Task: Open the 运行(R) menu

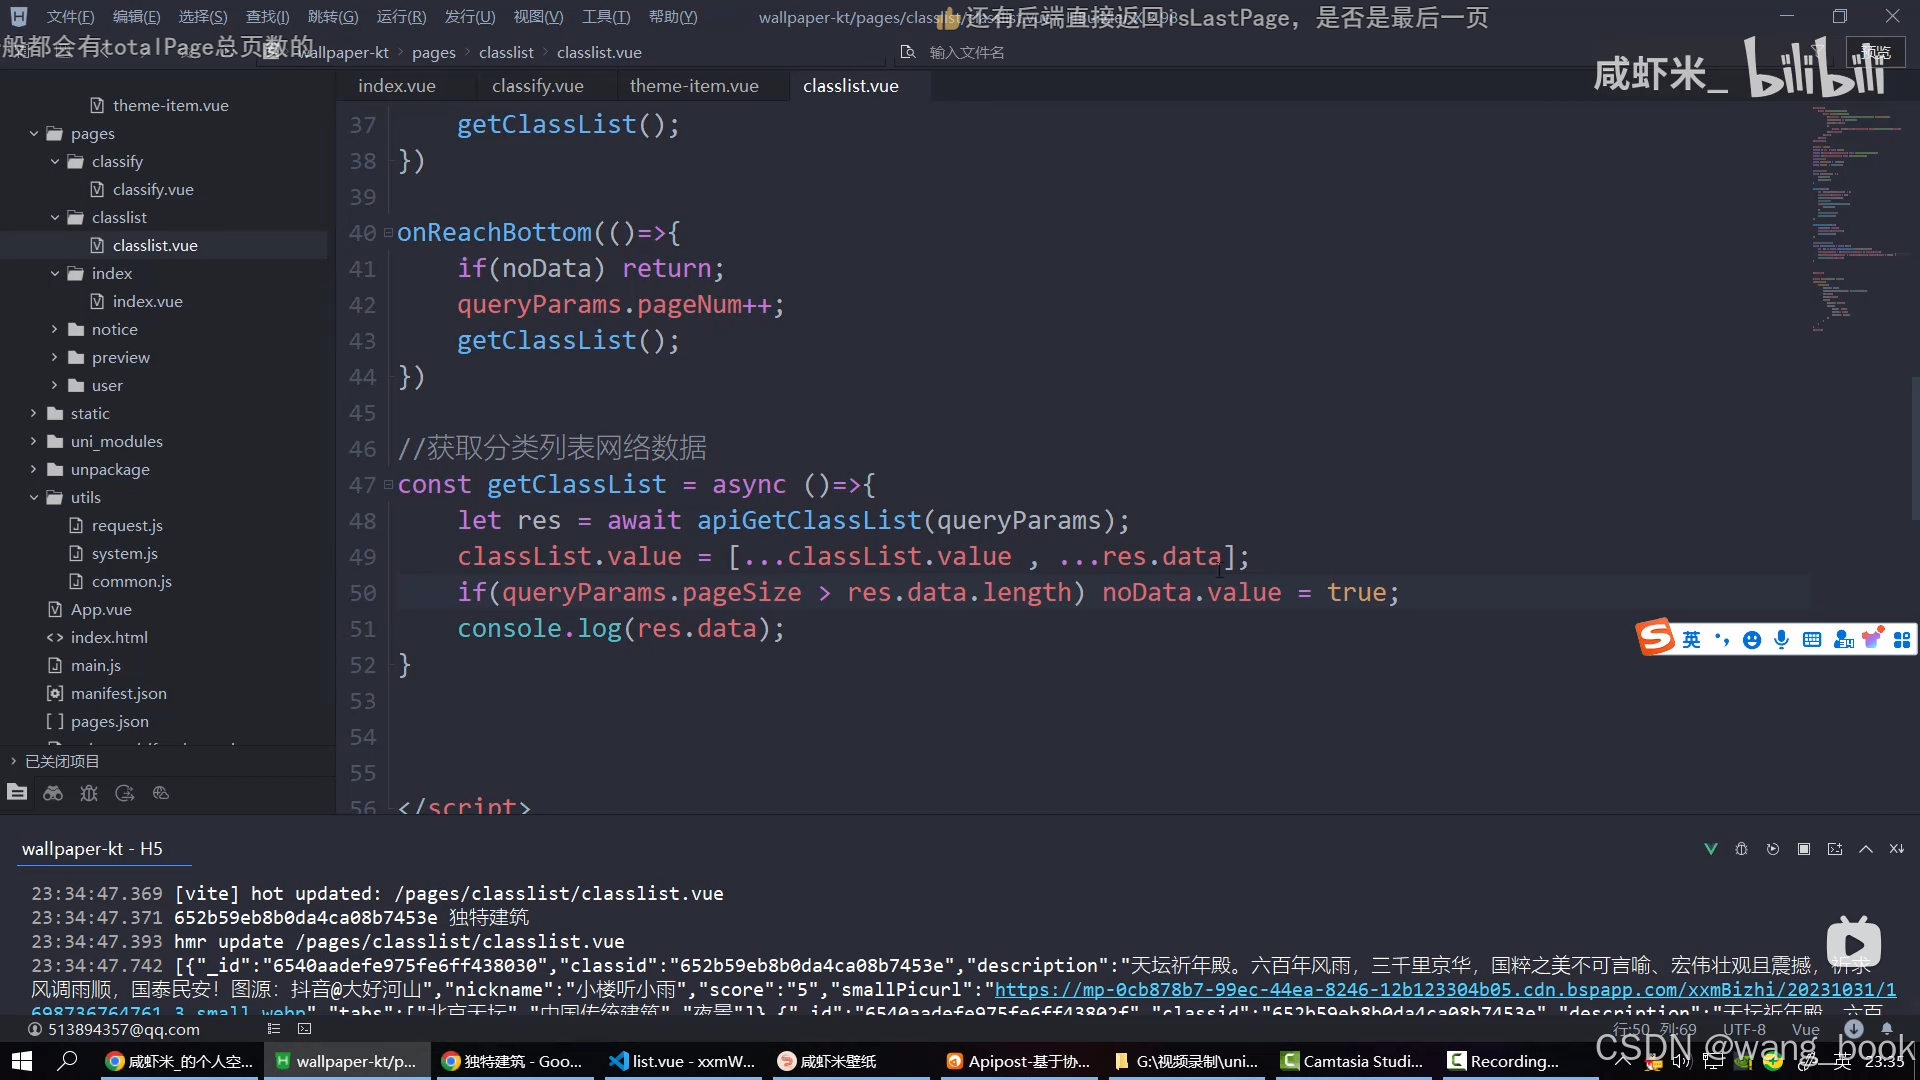Action: coord(400,17)
